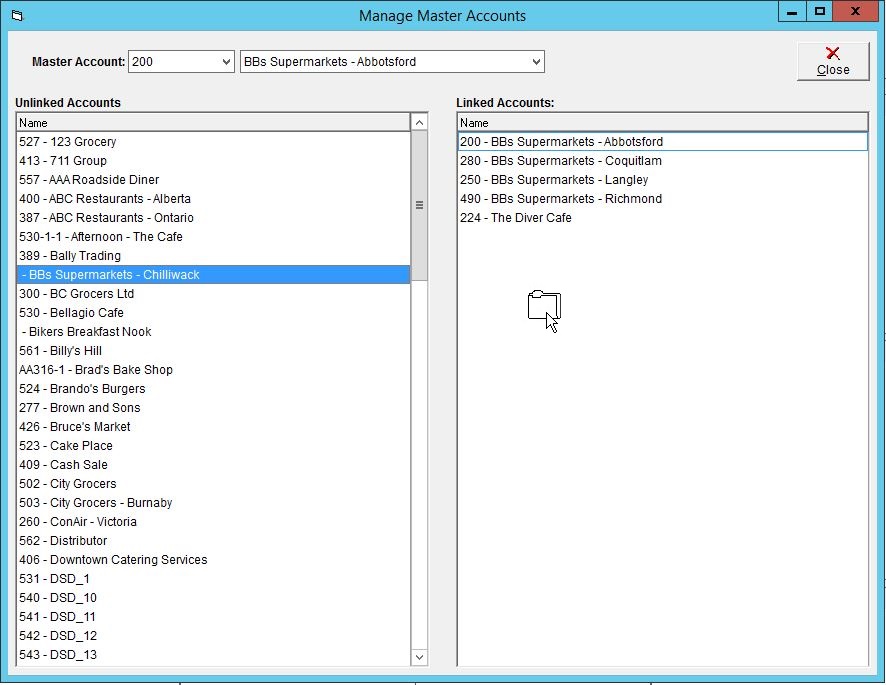
Task: Select 502 - City Grocers
Action: click(213, 484)
